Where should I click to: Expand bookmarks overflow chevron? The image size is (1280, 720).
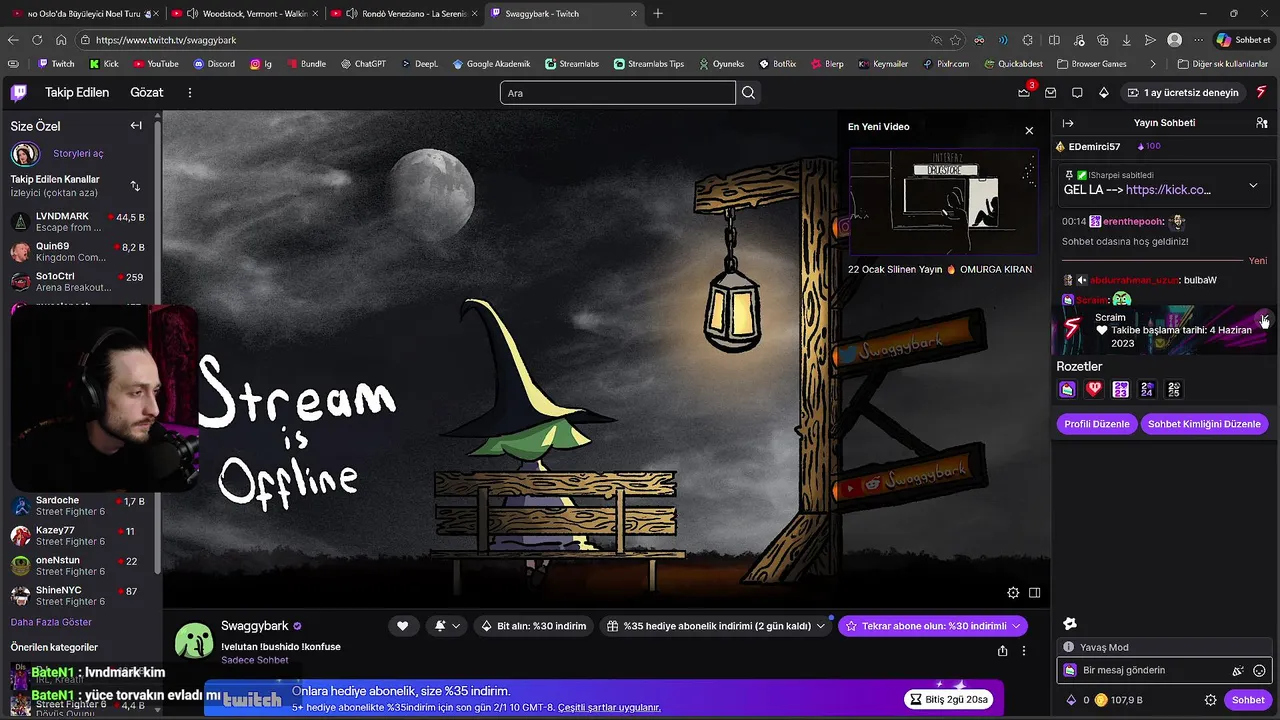(1153, 63)
